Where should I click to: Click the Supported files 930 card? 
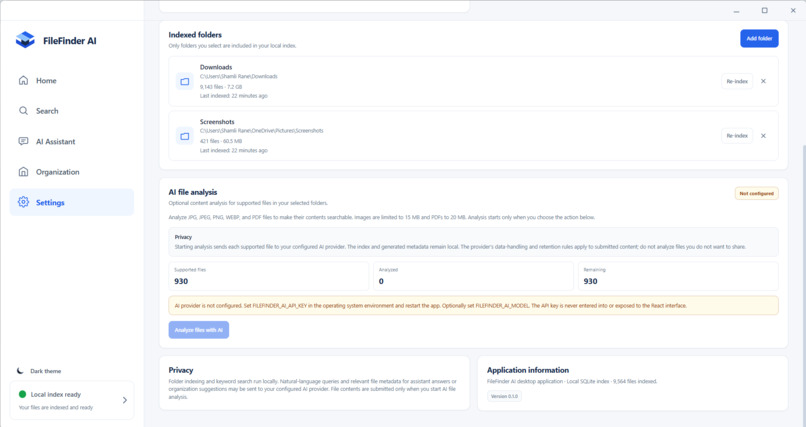[269, 276]
